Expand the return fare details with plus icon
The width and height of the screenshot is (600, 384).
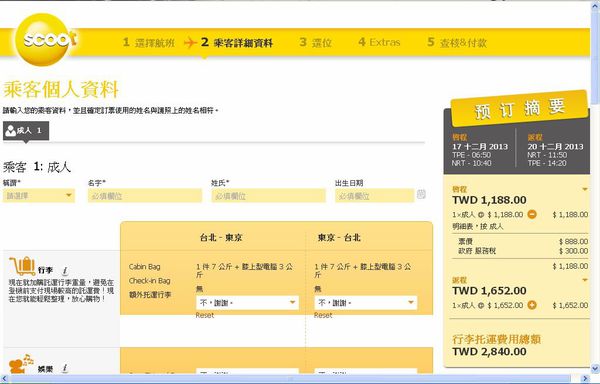pyautogui.click(x=532, y=305)
